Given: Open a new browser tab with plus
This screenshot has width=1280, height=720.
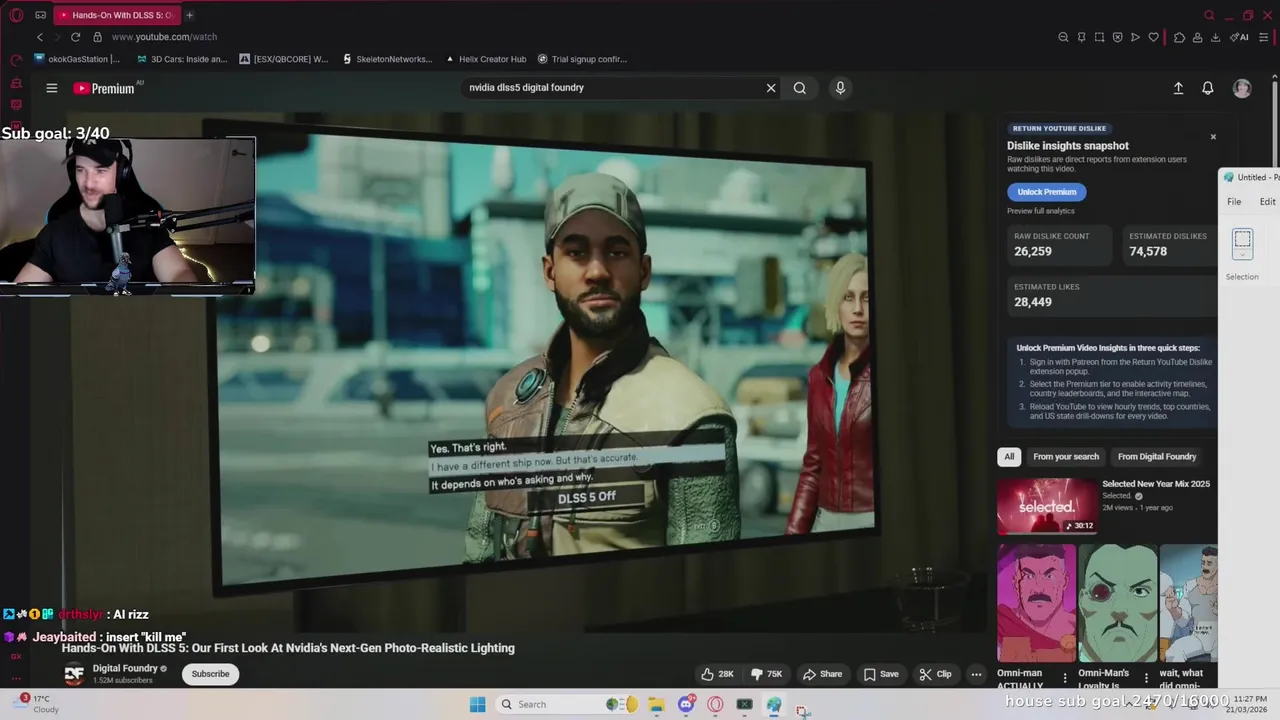Looking at the screenshot, I should [x=189, y=15].
